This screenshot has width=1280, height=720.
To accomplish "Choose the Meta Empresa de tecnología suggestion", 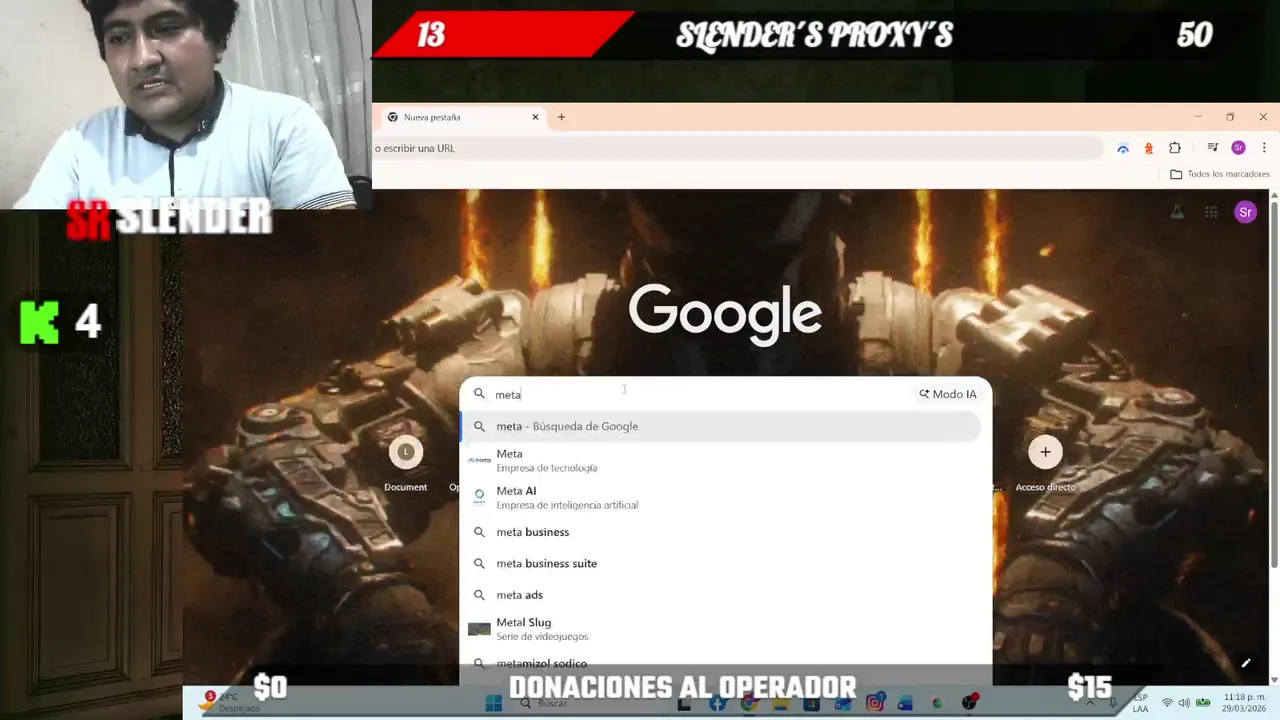I will point(721,460).
